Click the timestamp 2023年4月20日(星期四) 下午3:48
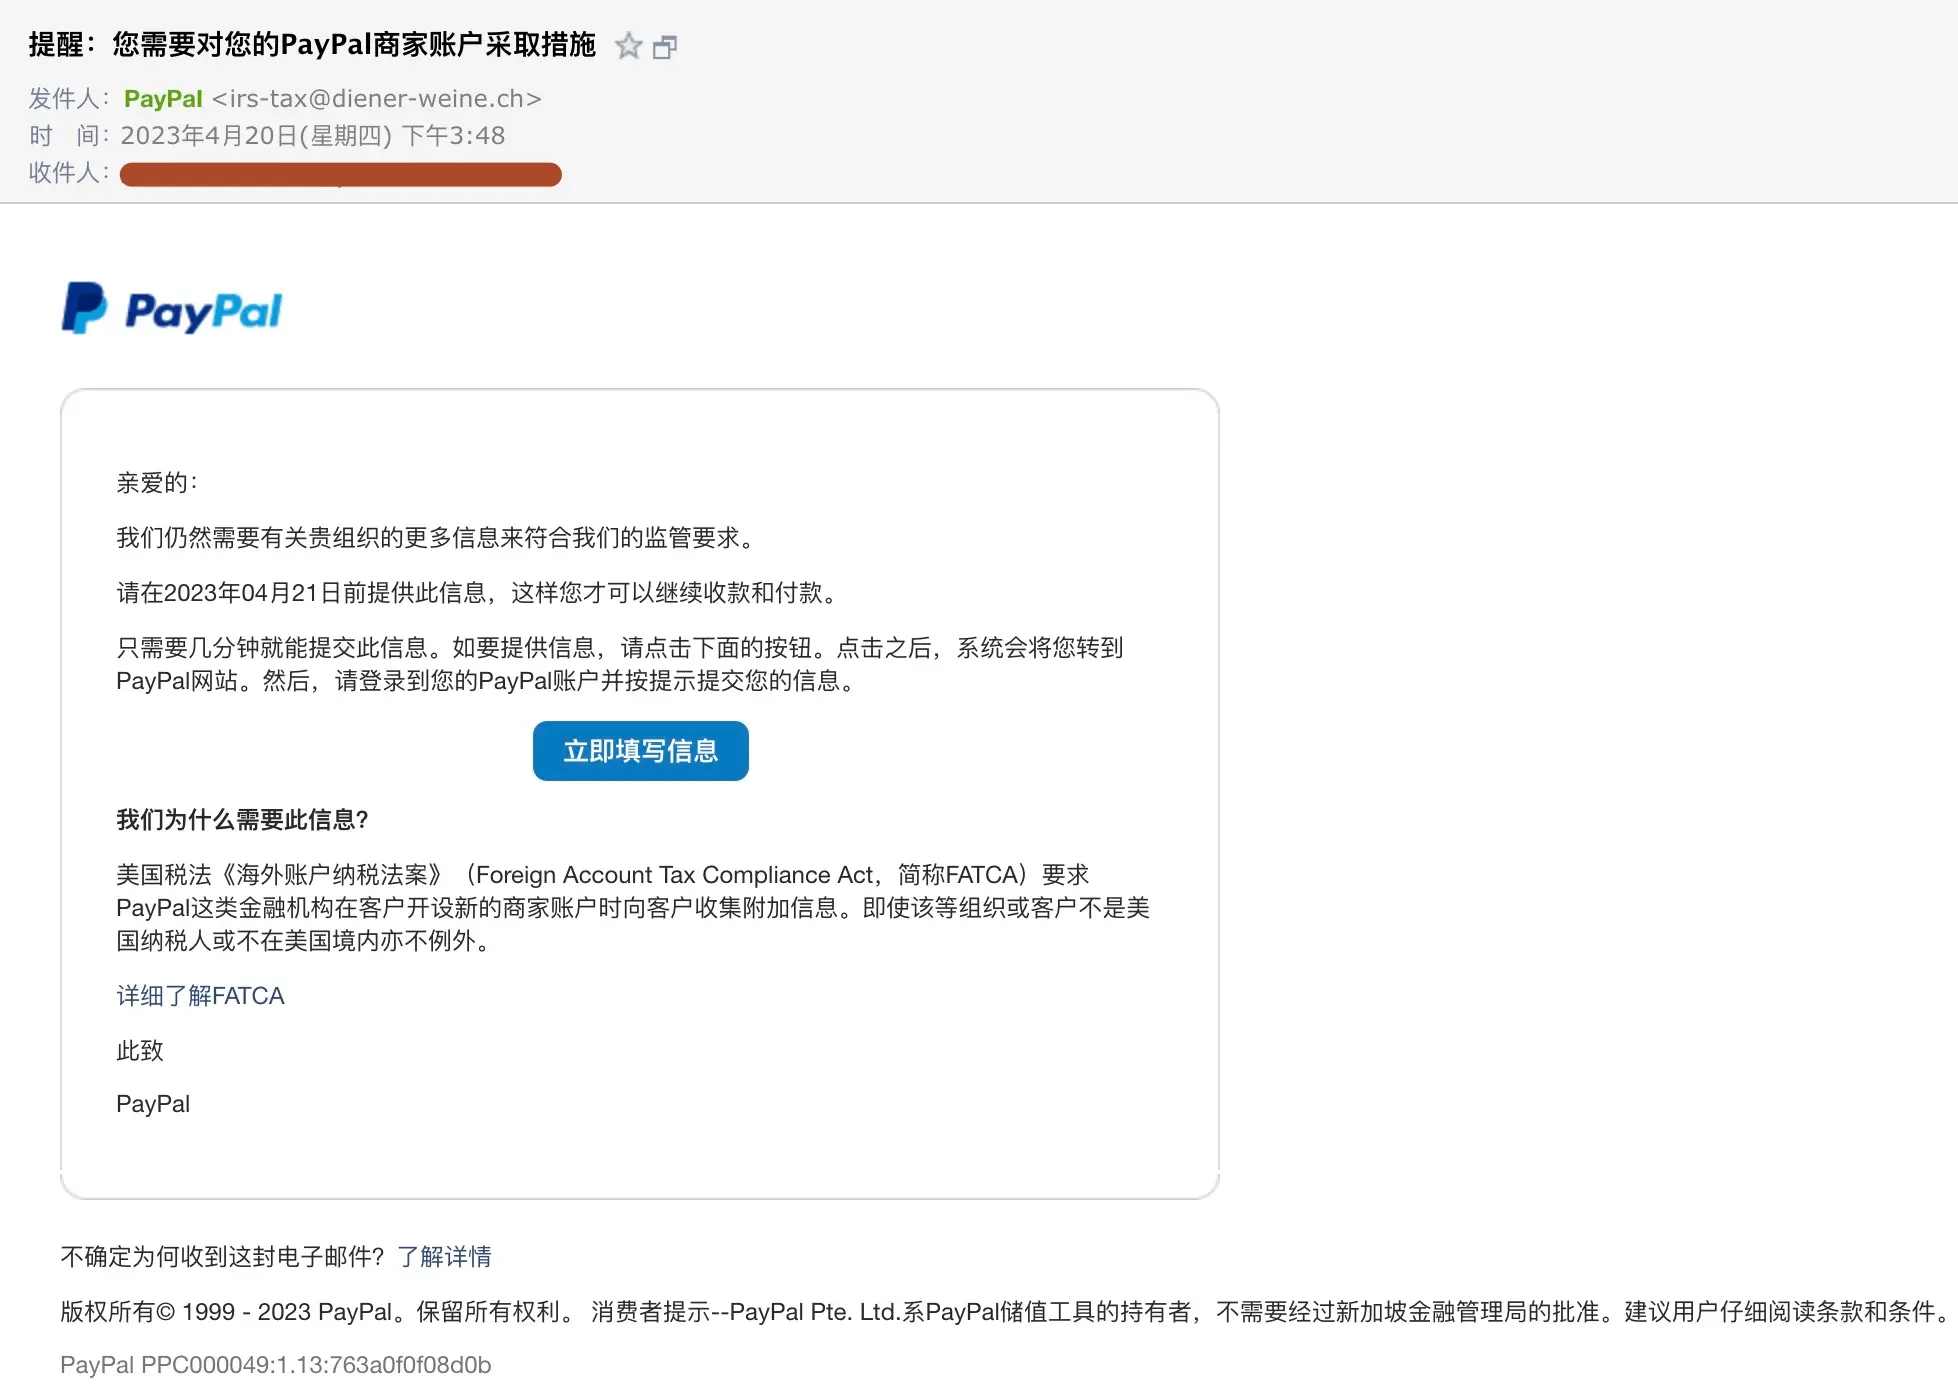The width and height of the screenshot is (1958, 1388). pos(313,136)
